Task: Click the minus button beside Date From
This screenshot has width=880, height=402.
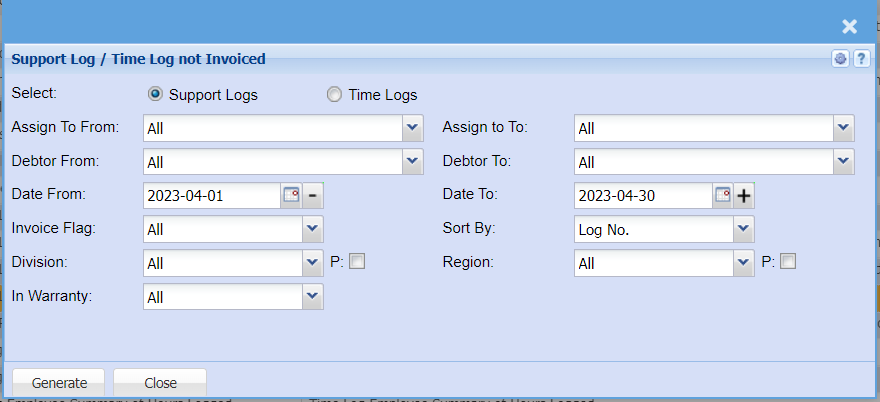Action: click(313, 196)
